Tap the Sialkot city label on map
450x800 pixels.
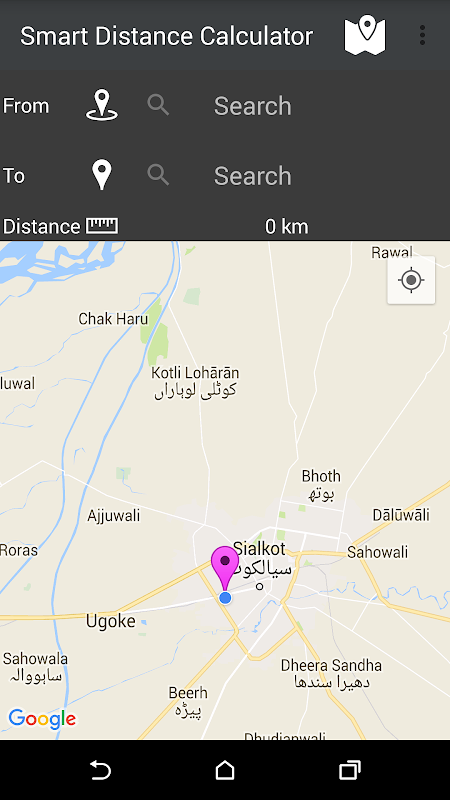259,549
